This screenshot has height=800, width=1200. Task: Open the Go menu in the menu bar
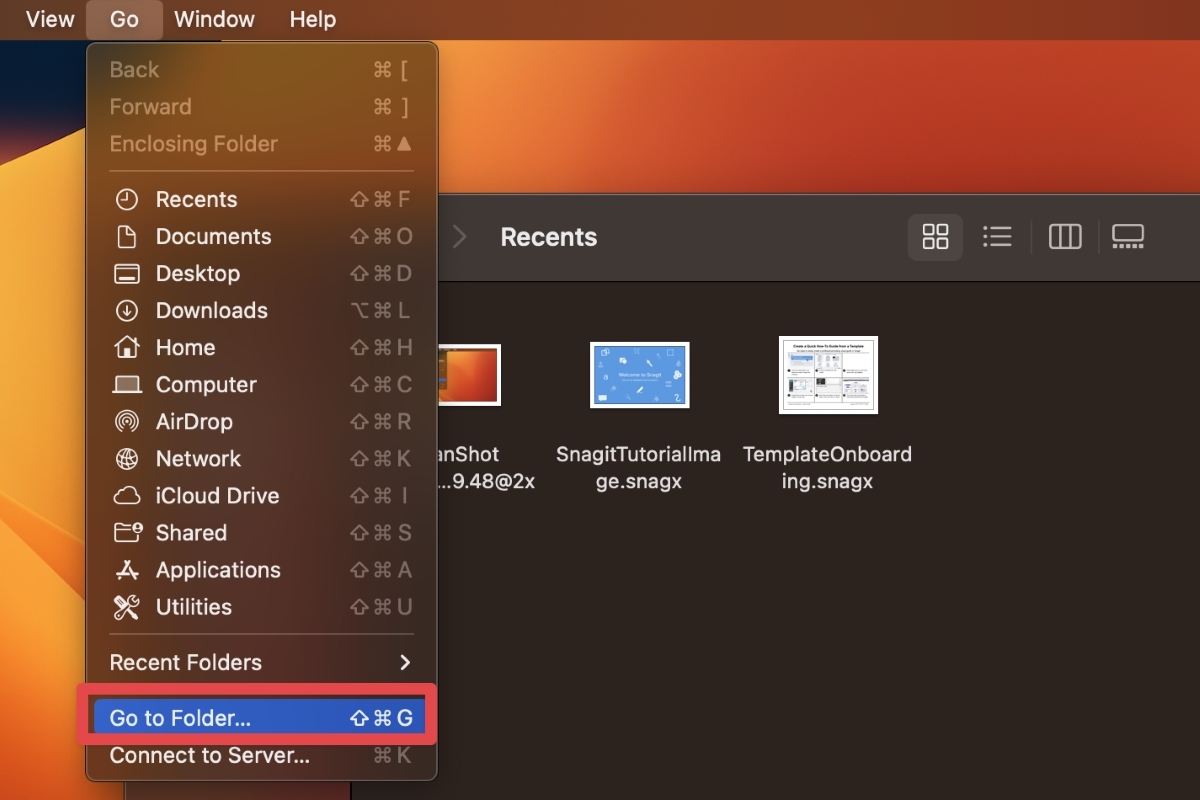[123, 19]
